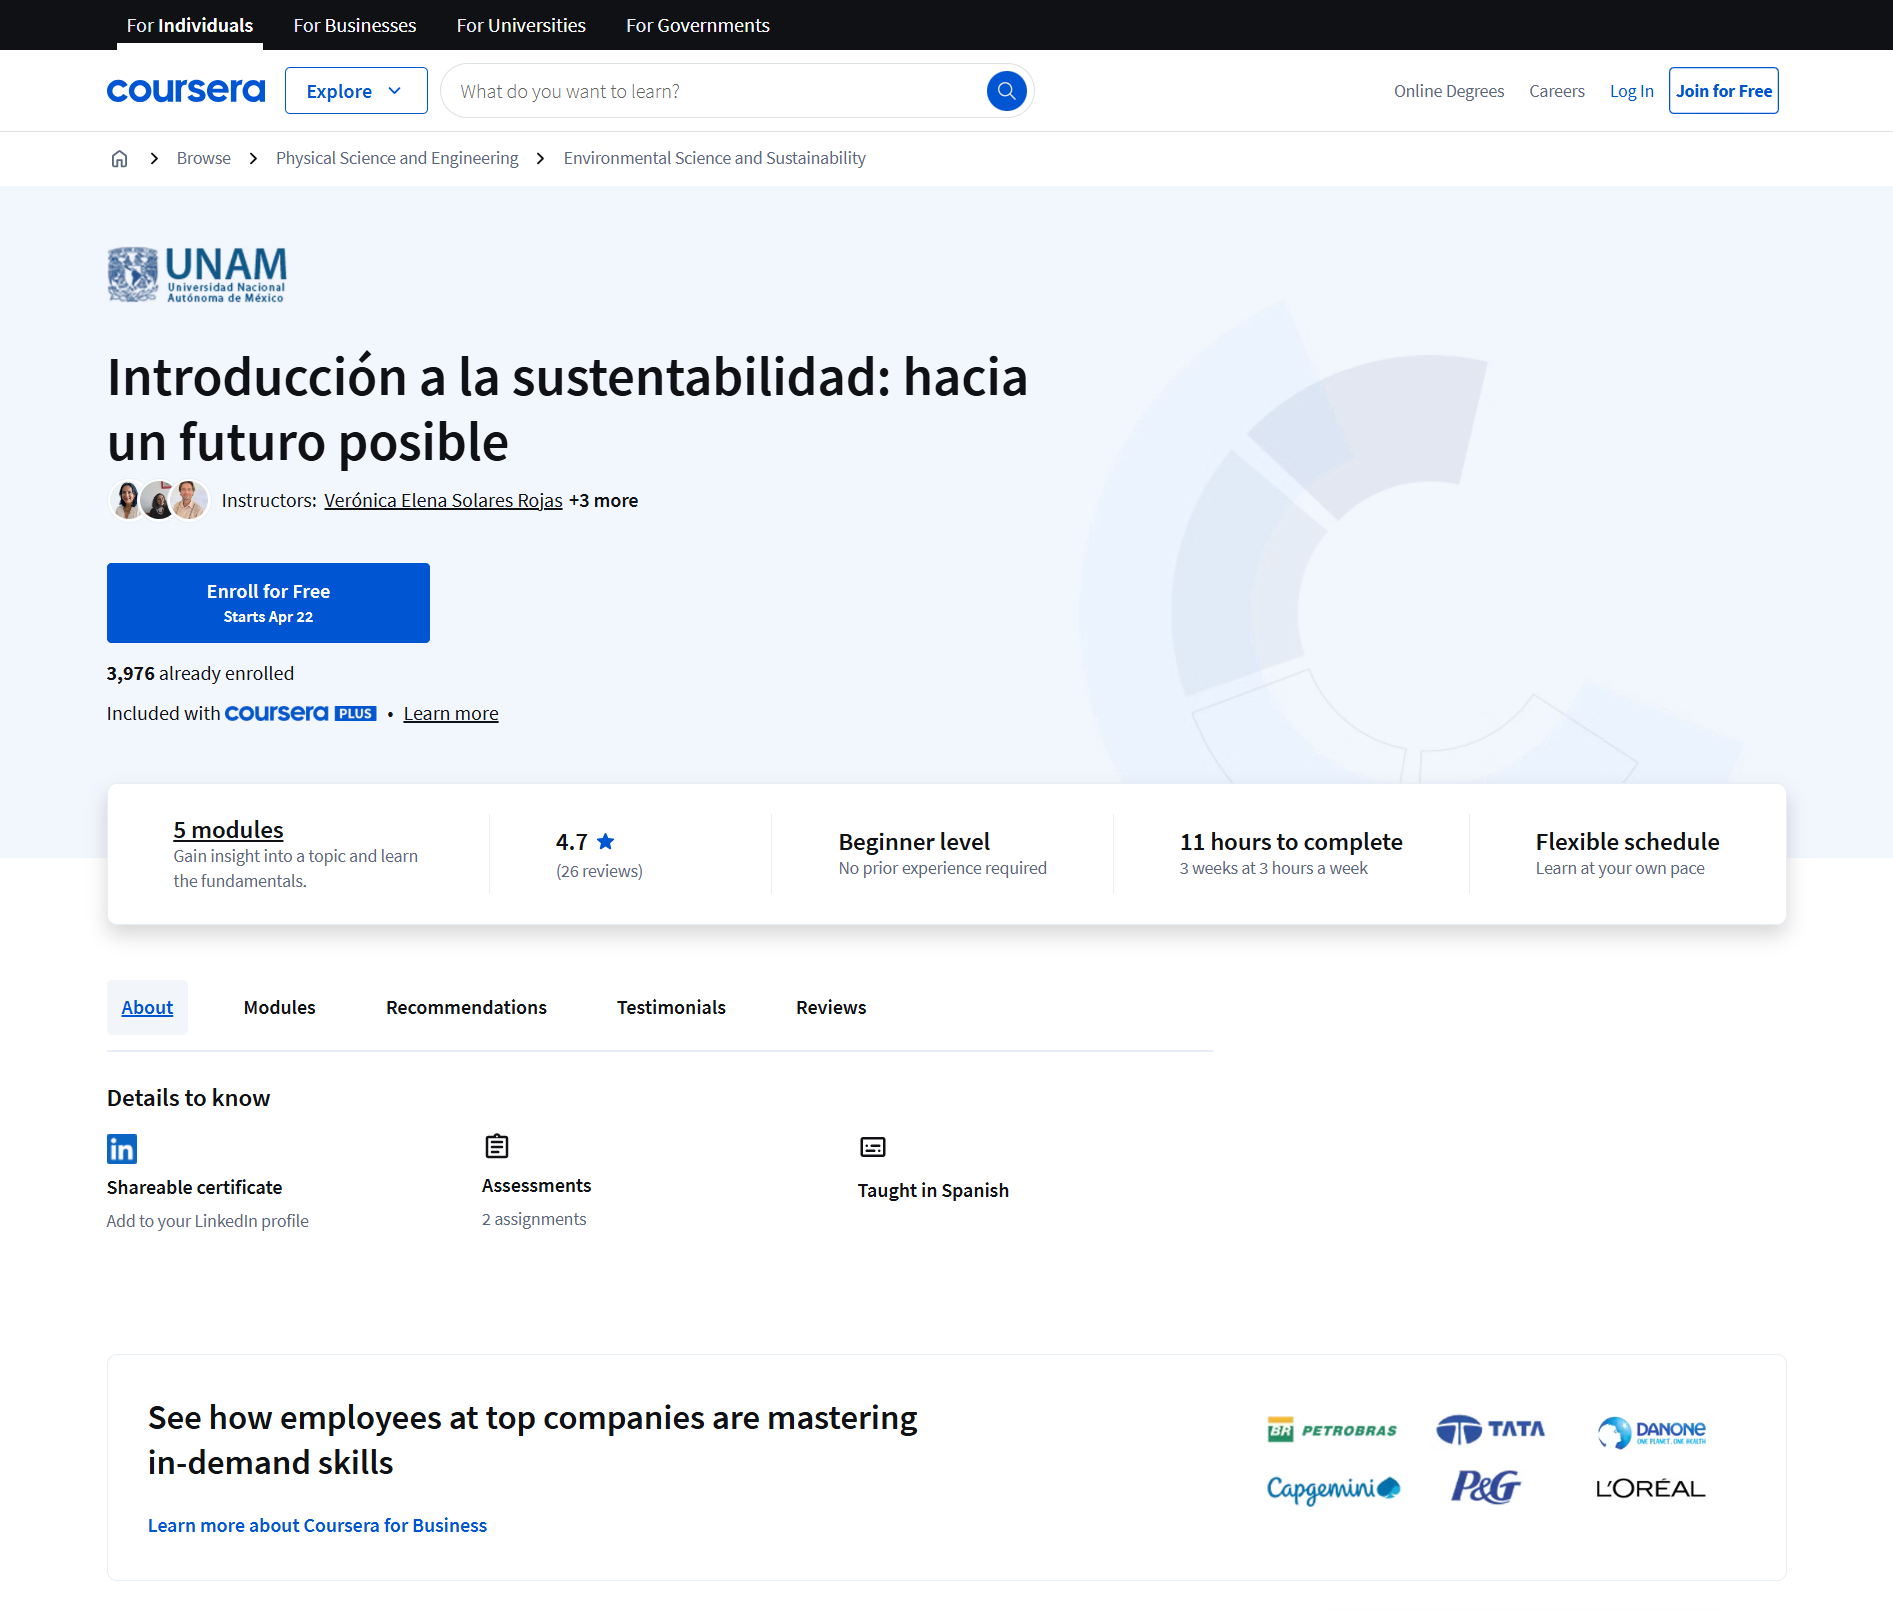Viewport: 1893px width, 1613px height.
Task: Open Online Degrees link
Action: point(1449,91)
